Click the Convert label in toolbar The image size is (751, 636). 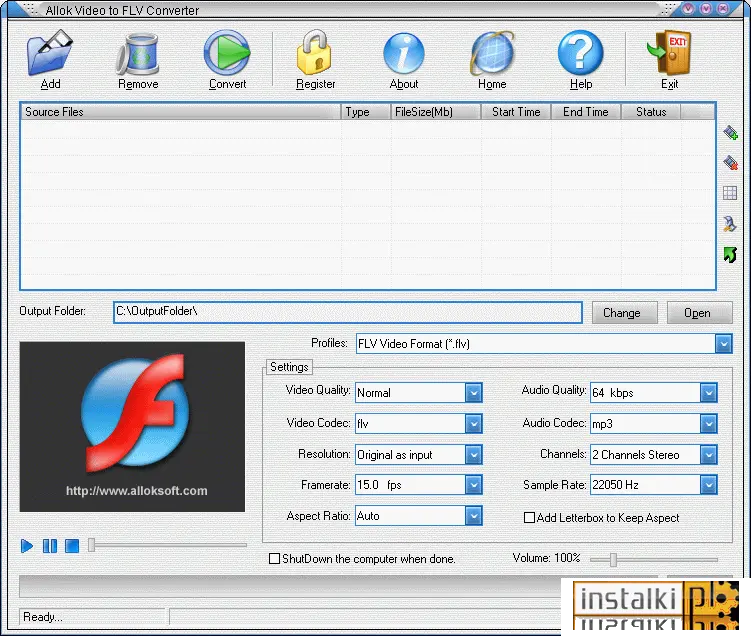click(x=228, y=84)
